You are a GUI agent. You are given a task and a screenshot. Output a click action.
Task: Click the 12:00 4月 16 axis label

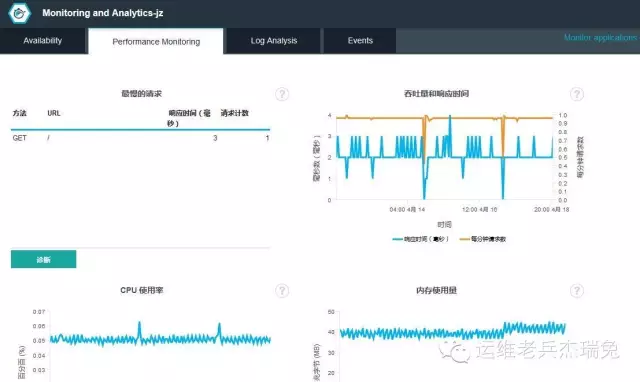[x=480, y=209]
